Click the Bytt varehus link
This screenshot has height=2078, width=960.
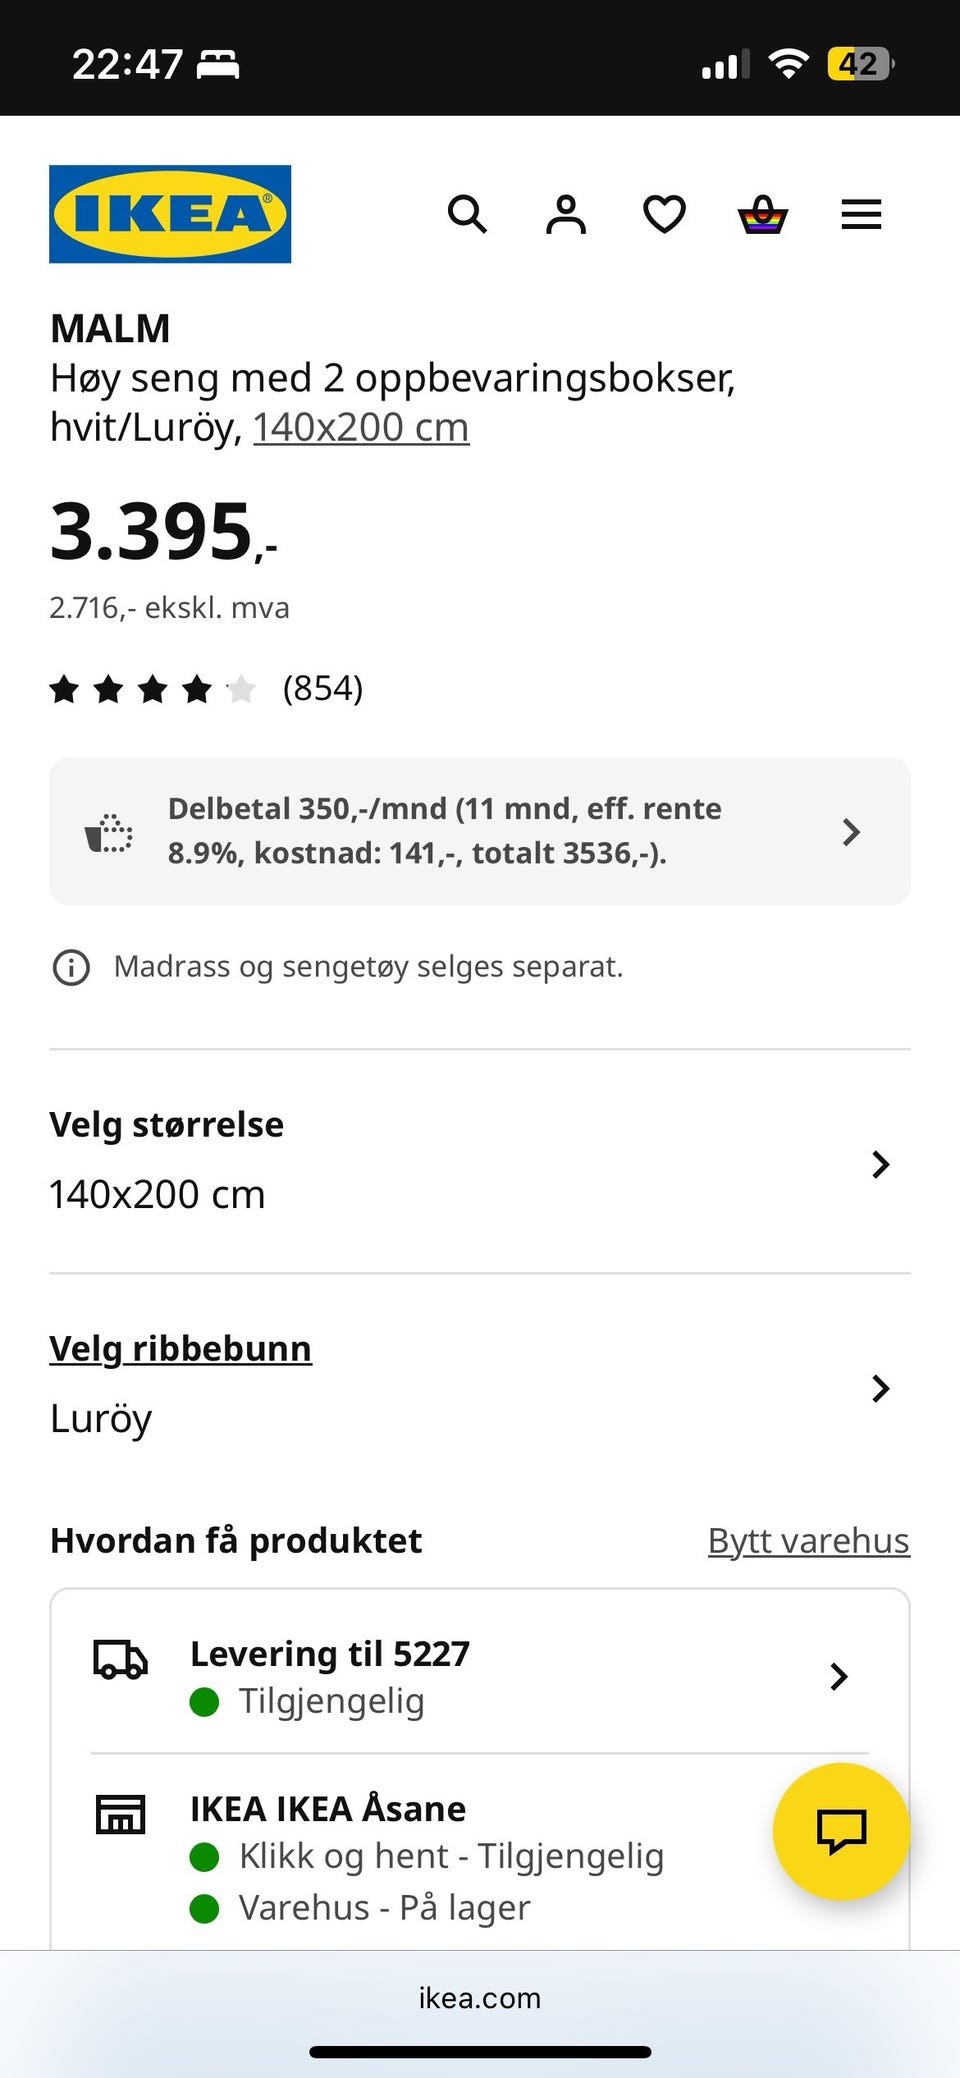tap(808, 1541)
